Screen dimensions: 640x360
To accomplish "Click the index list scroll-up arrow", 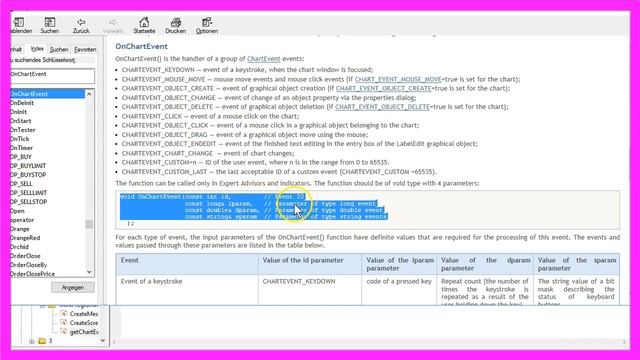I will [89, 94].
